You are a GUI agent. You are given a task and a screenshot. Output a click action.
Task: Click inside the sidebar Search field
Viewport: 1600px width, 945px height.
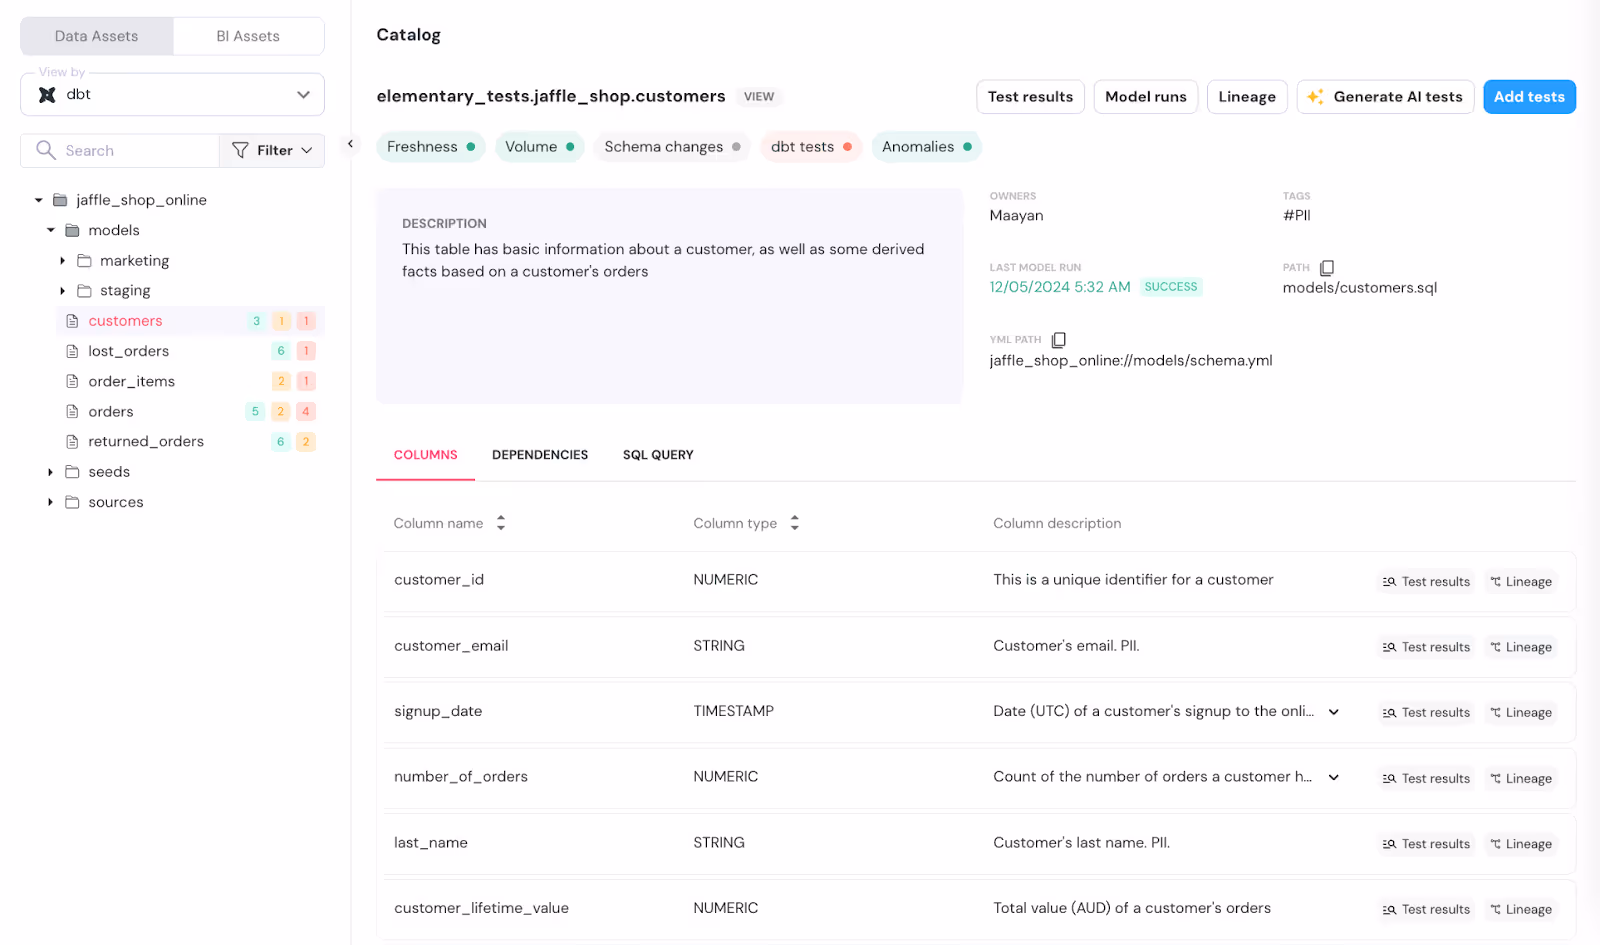coord(120,150)
